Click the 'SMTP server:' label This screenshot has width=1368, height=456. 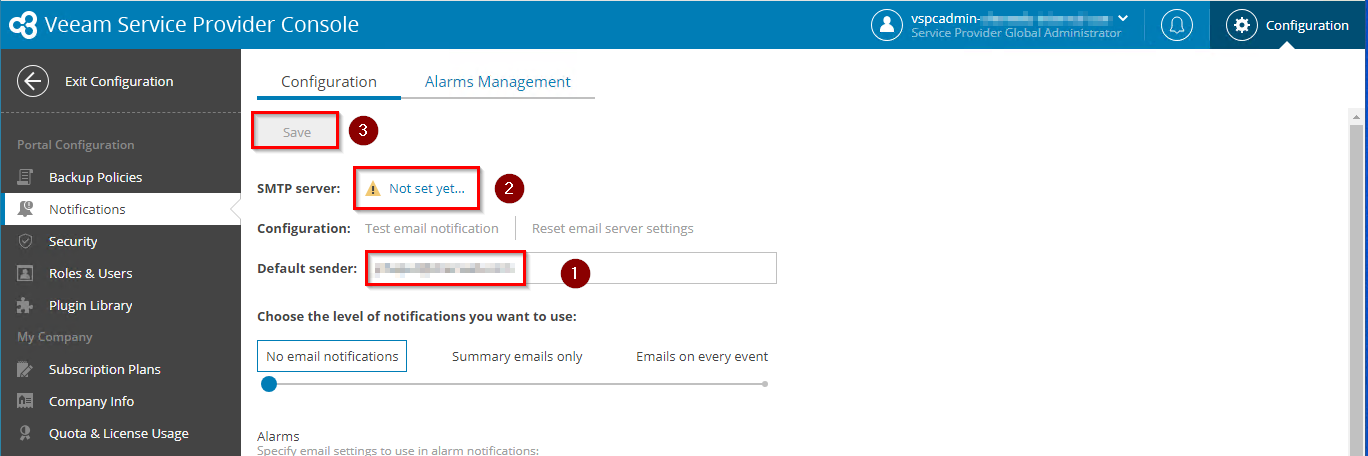[299, 188]
